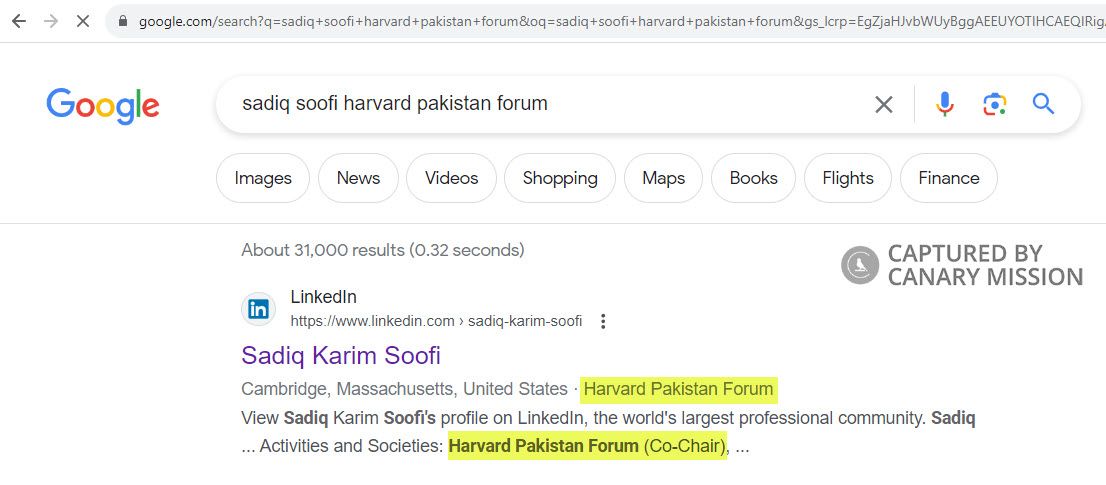1106x485 pixels.
Task: Click the blue magnifying glass search icon
Action: (1043, 104)
